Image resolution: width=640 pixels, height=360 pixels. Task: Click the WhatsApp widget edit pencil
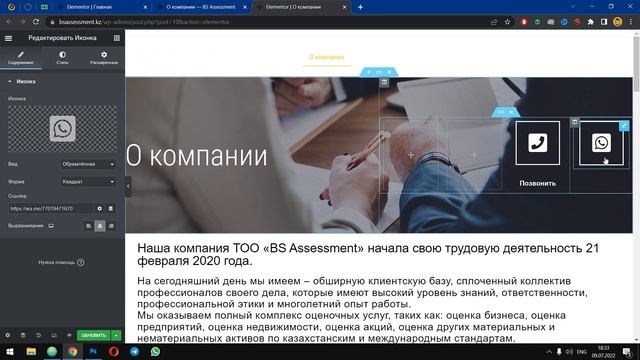point(624,126)
